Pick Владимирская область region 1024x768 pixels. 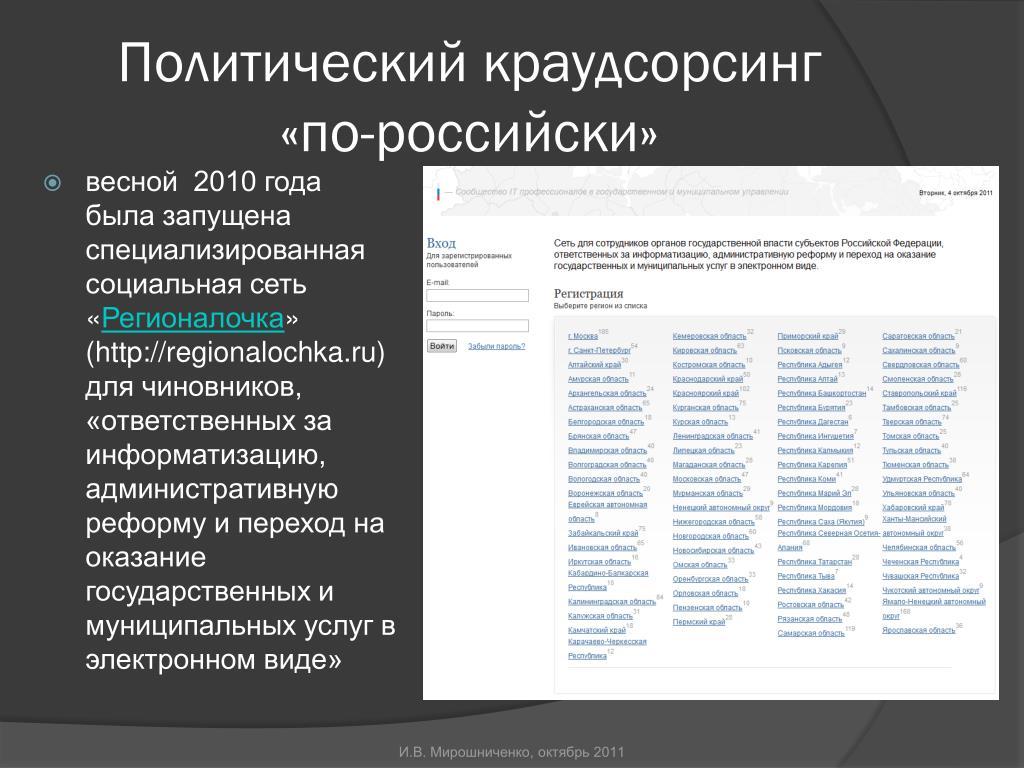607,451
